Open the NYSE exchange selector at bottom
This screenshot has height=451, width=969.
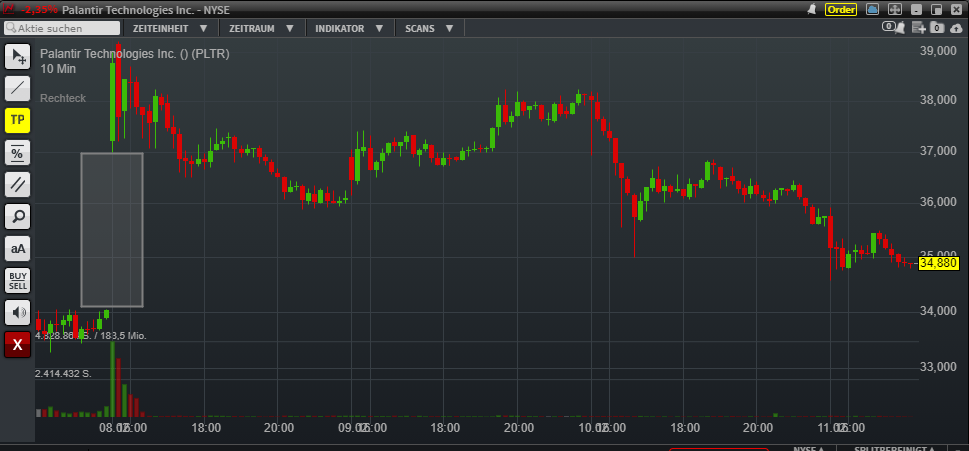tap(809, 449)
